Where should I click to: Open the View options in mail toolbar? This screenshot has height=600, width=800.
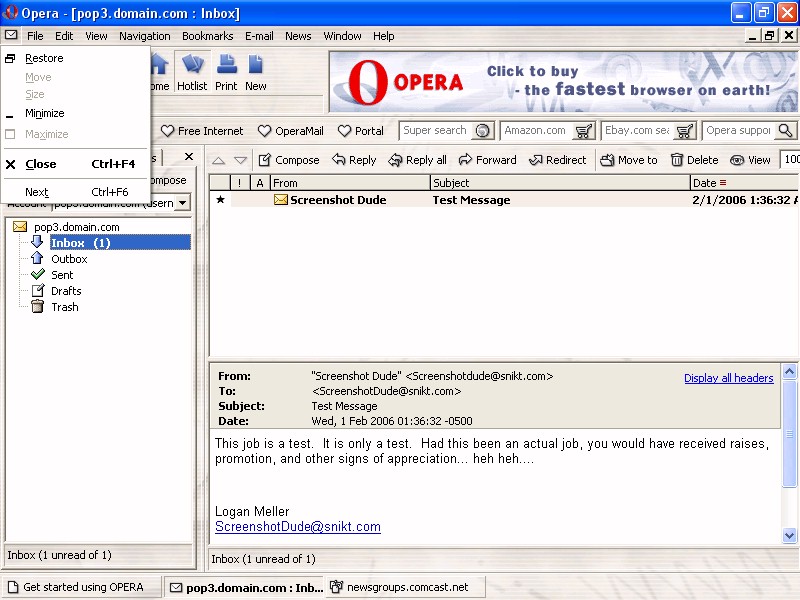tap(750, 160)
